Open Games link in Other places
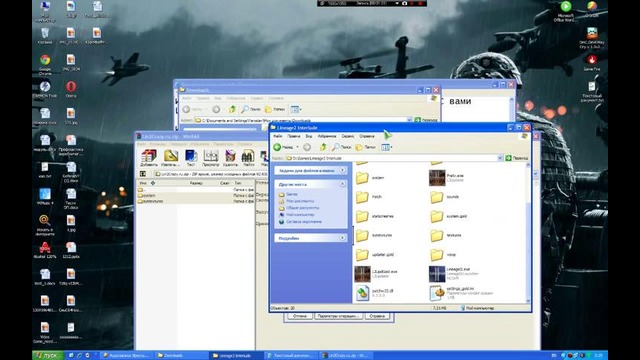The height and width of the screenshot is (360, 640). click(x=289, y=194)
